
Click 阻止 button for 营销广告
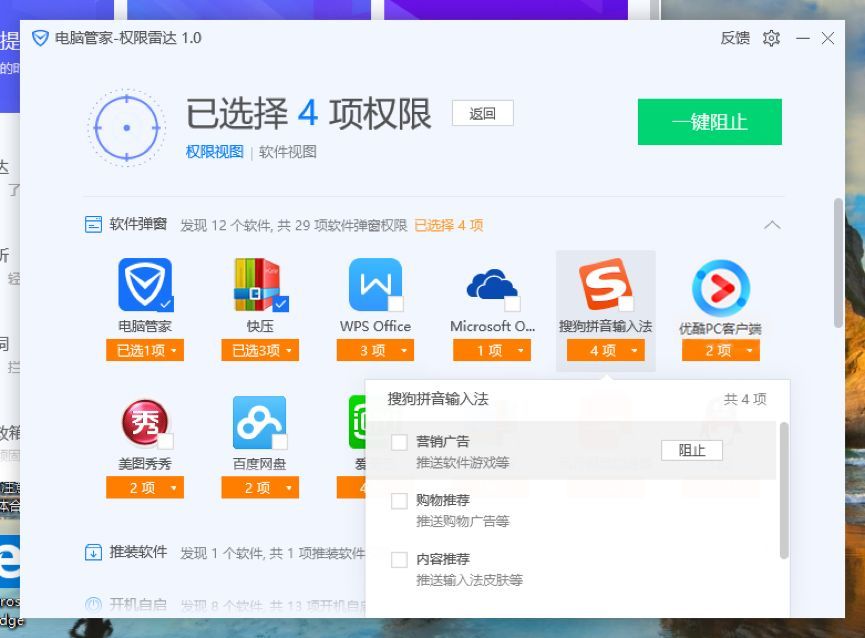click(692, 451)
